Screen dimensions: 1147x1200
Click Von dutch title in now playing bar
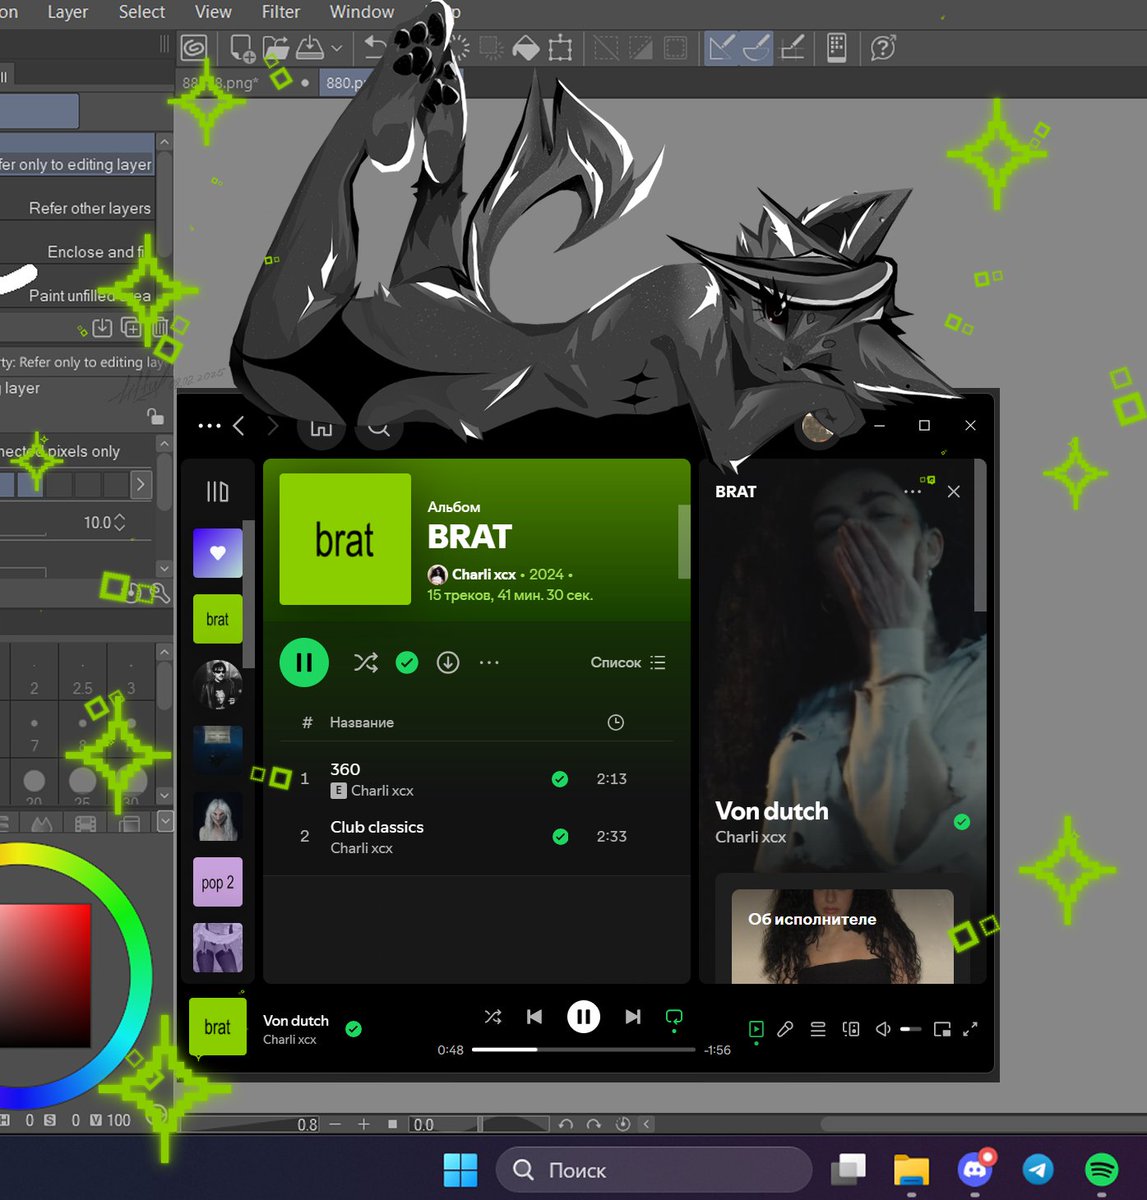[x=296, y=1020]
